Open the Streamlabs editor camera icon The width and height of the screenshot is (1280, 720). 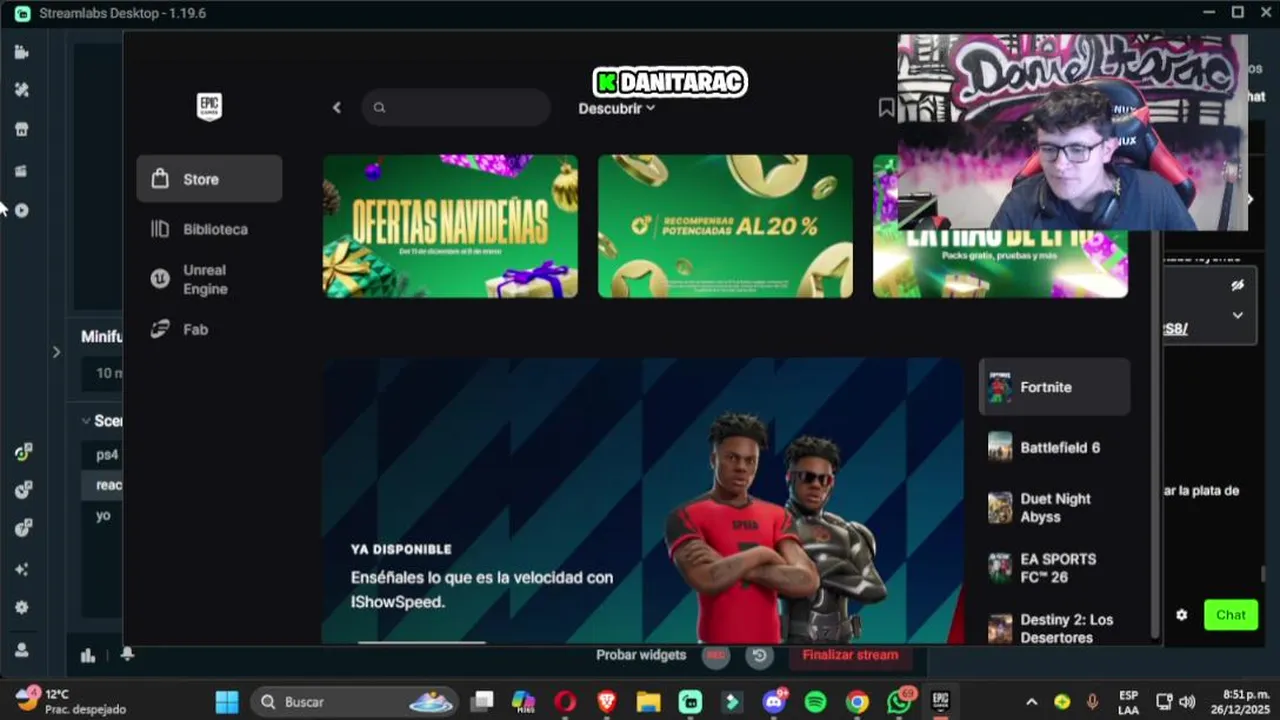tap(22, 52)
